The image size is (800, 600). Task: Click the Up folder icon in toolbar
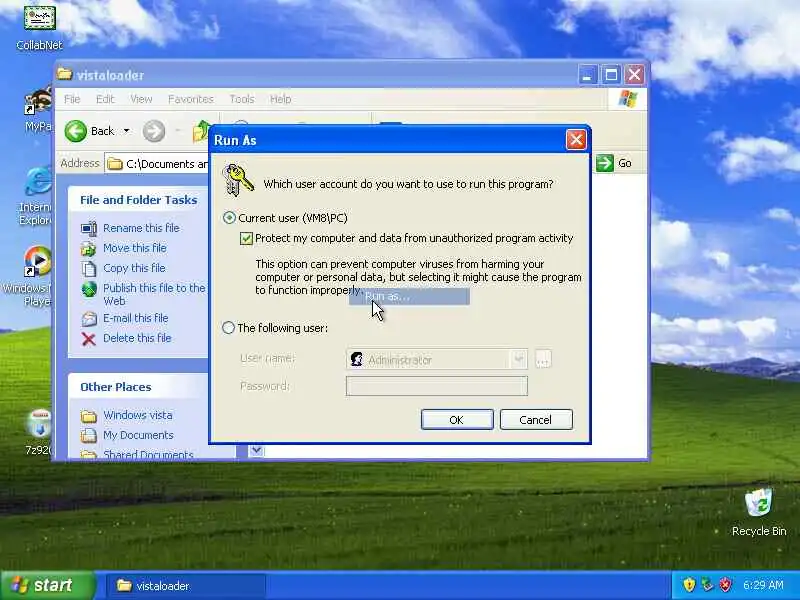(x=201, y=131)
